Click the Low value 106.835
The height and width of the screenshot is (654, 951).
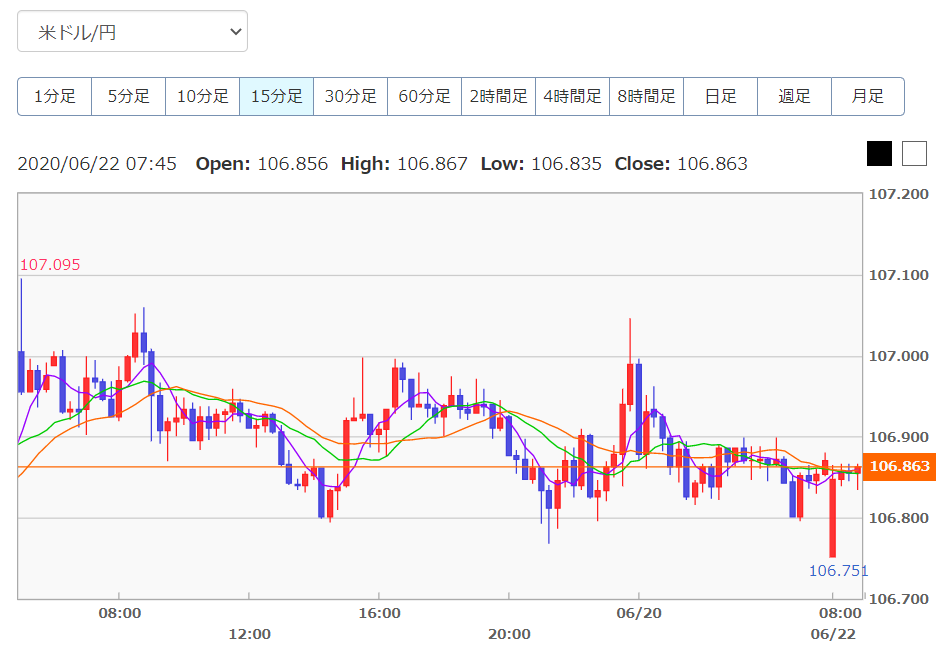click(x=566, y=164)
